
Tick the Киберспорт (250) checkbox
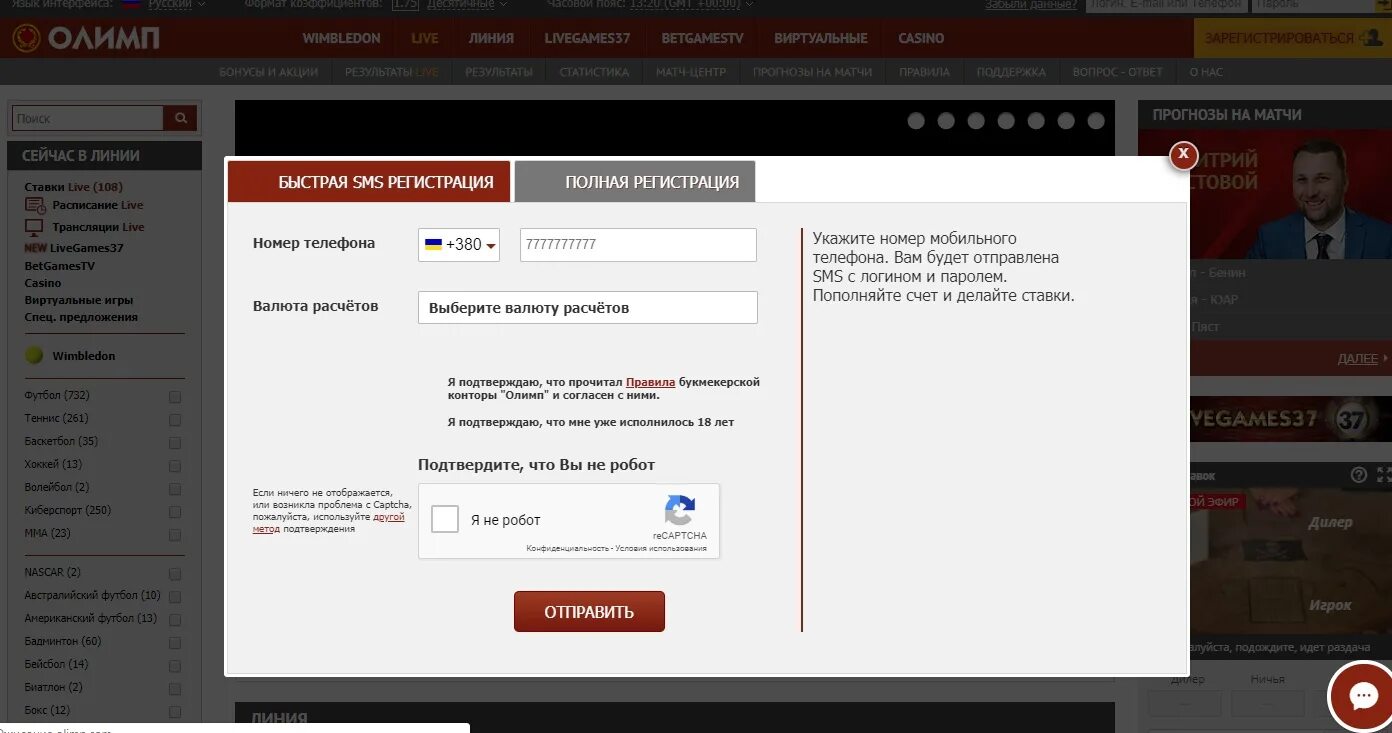tap(175, 512)
